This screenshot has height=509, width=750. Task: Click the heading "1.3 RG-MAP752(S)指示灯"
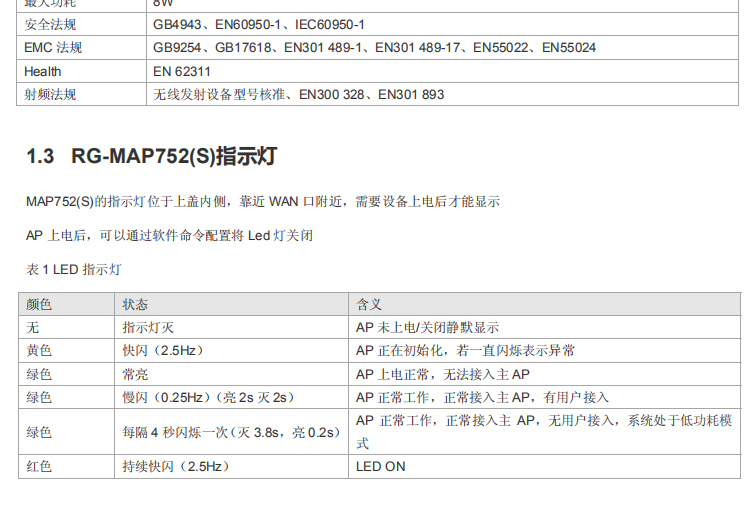(151, 156)
